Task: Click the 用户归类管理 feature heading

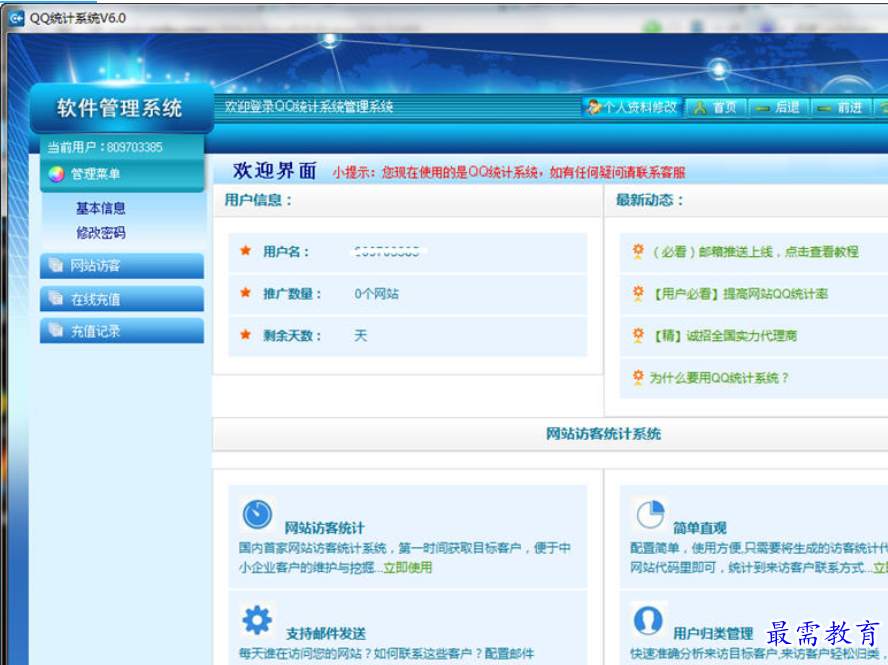Action: point(713,633)
